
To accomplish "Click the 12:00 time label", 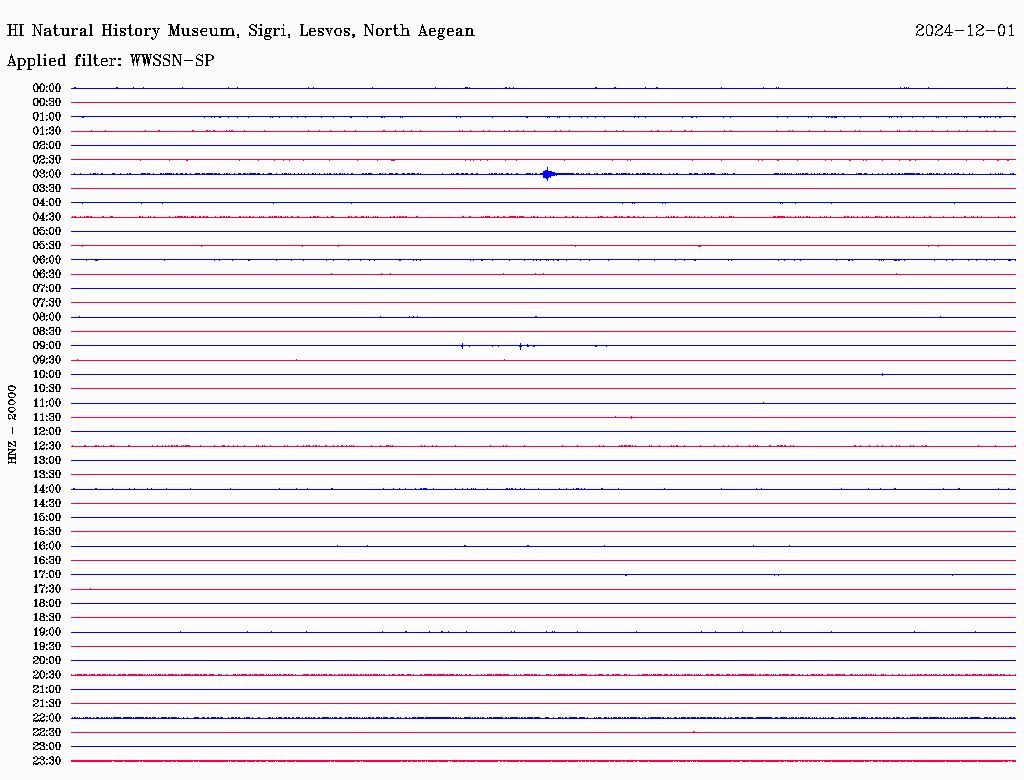I will (x=47, y=431).
